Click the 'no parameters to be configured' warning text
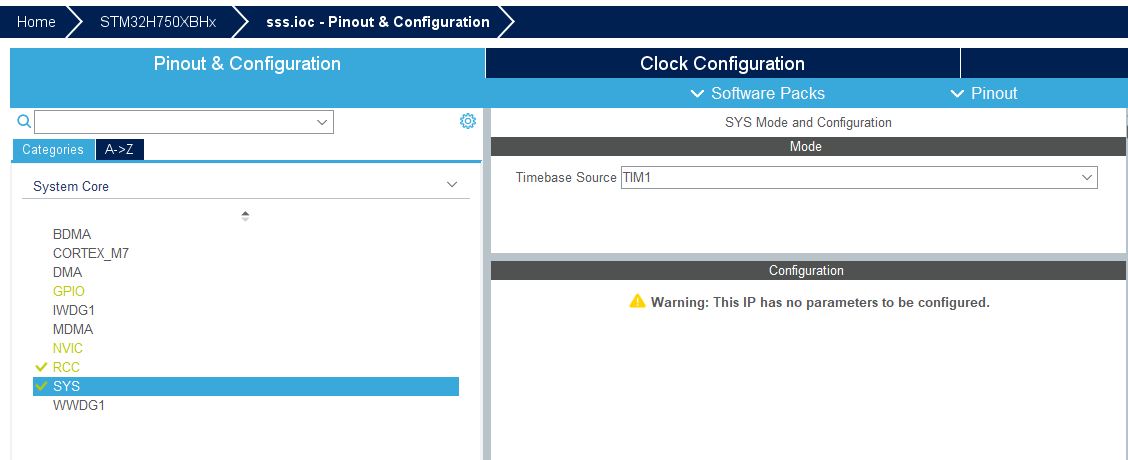Image resolution: width=1128 pixels, height=460 pixels. tap(820, 302)
